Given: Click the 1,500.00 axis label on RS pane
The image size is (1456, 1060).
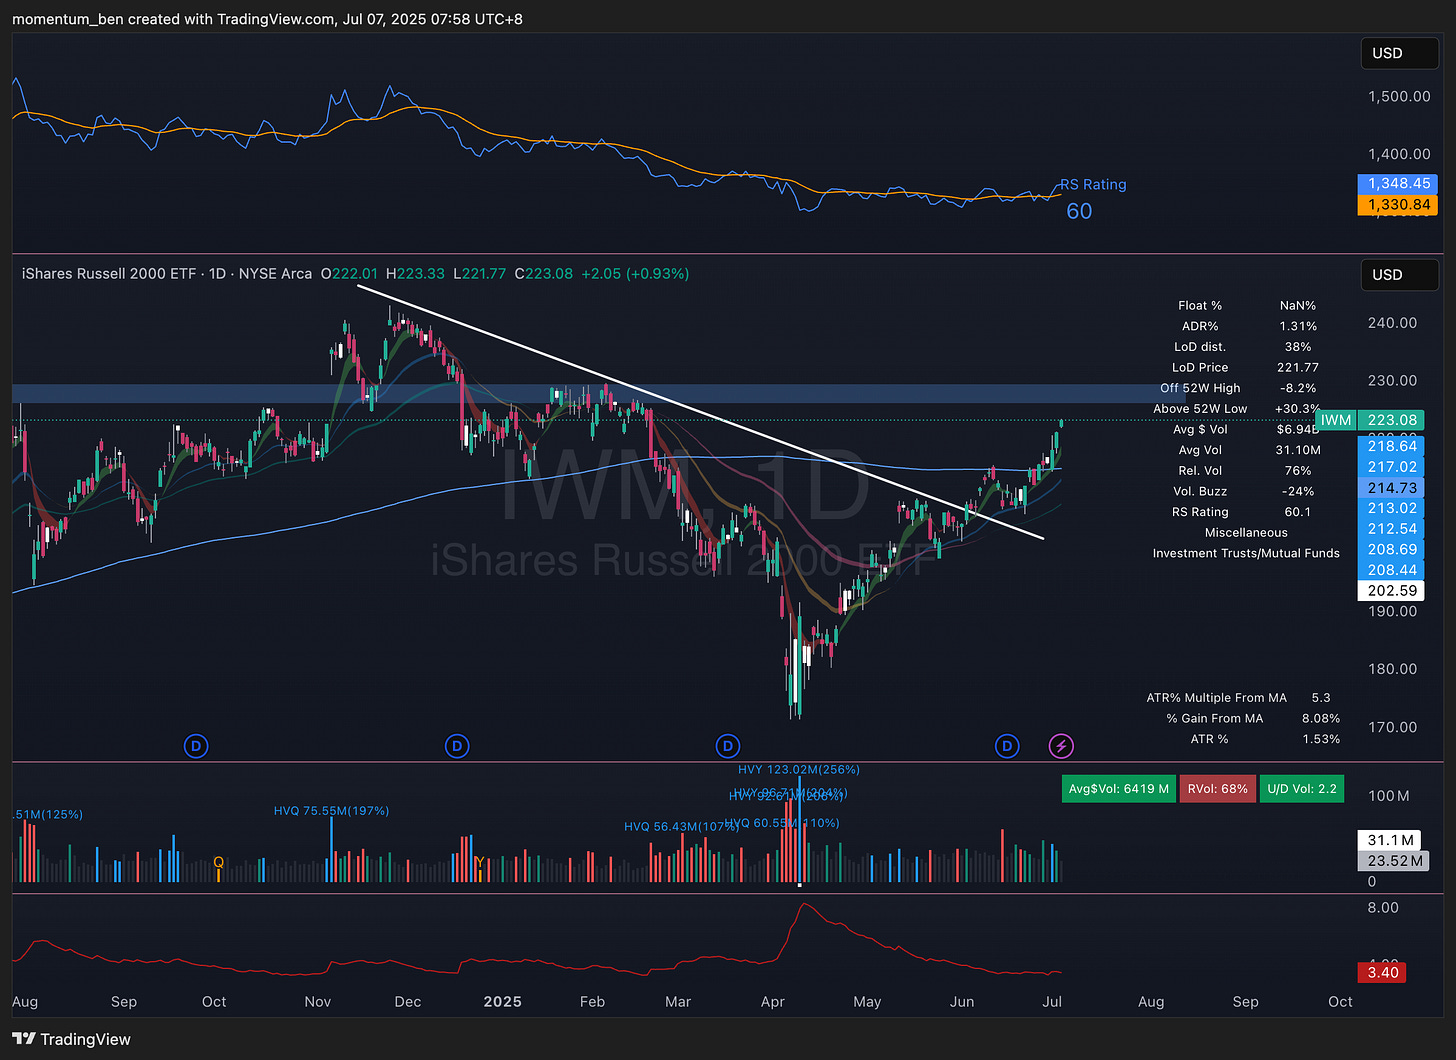Looking at the screenshot, I should (1399, 96).
